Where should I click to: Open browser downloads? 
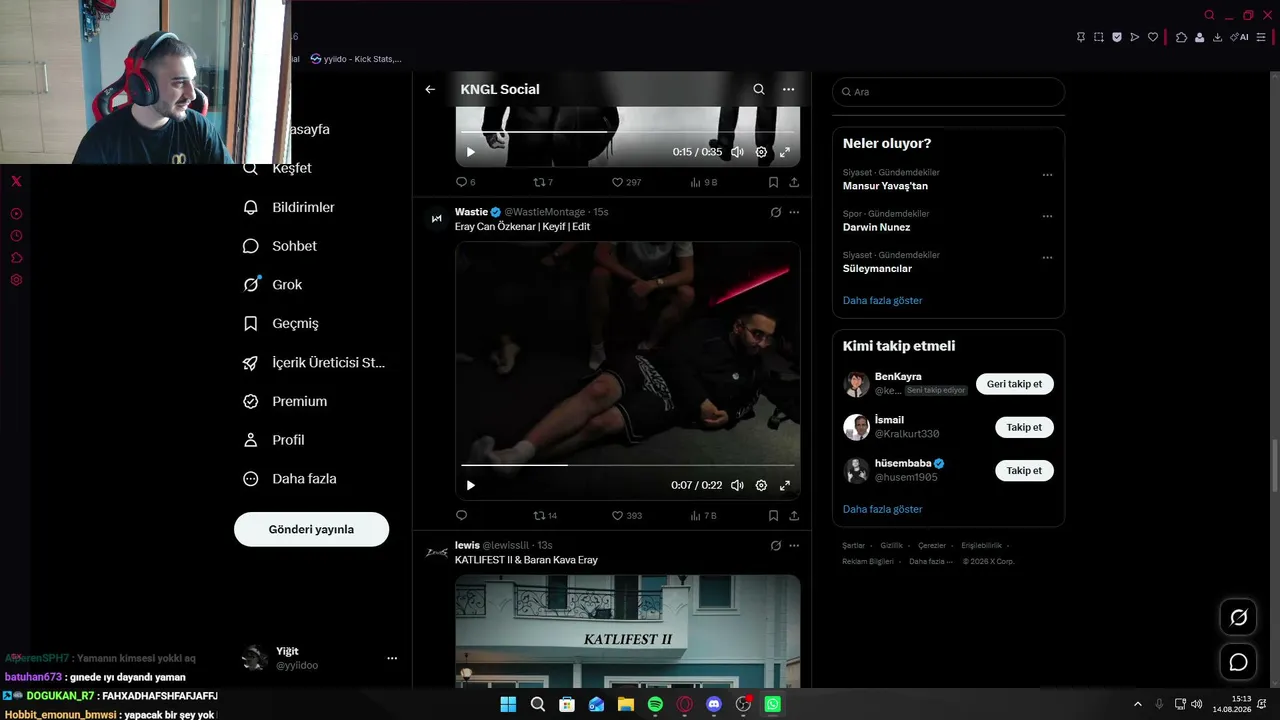point(1217,37)
